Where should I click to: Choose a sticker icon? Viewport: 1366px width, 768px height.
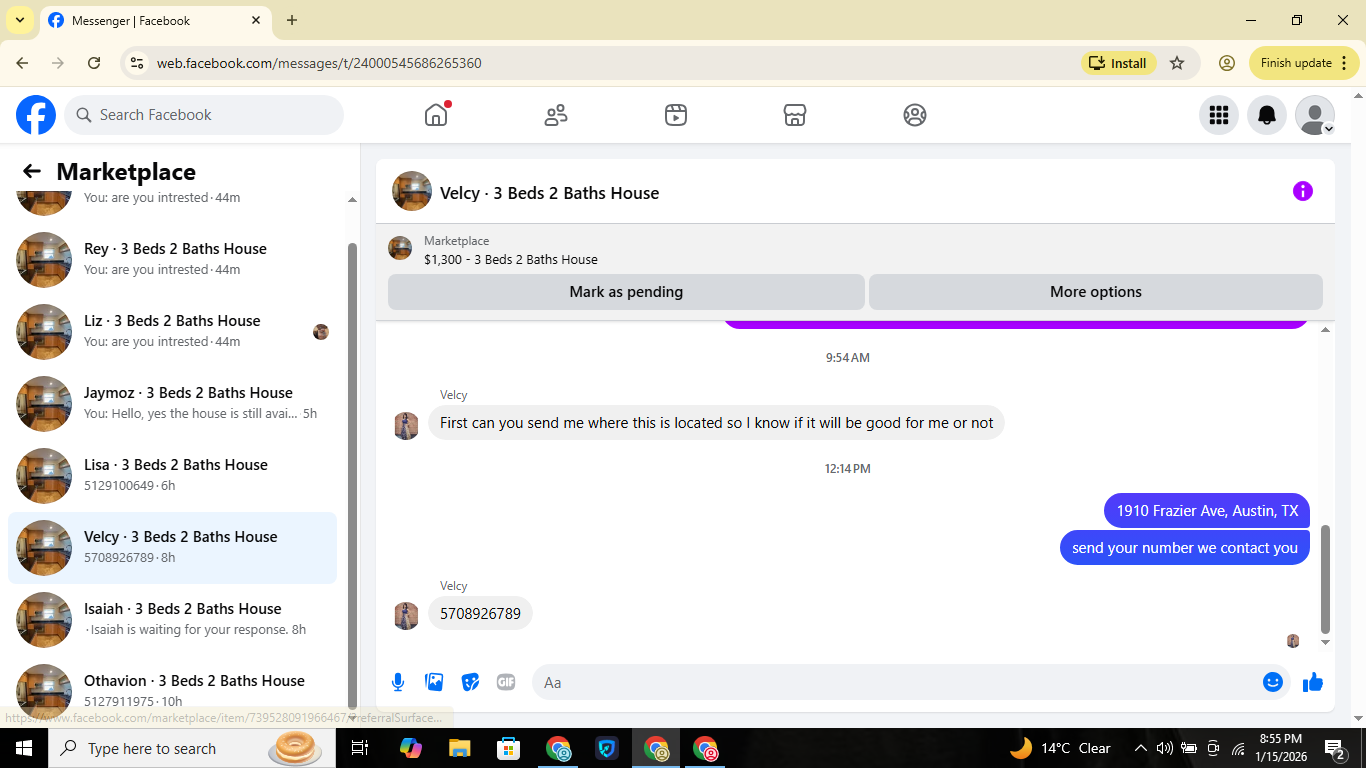click(470, 682)
